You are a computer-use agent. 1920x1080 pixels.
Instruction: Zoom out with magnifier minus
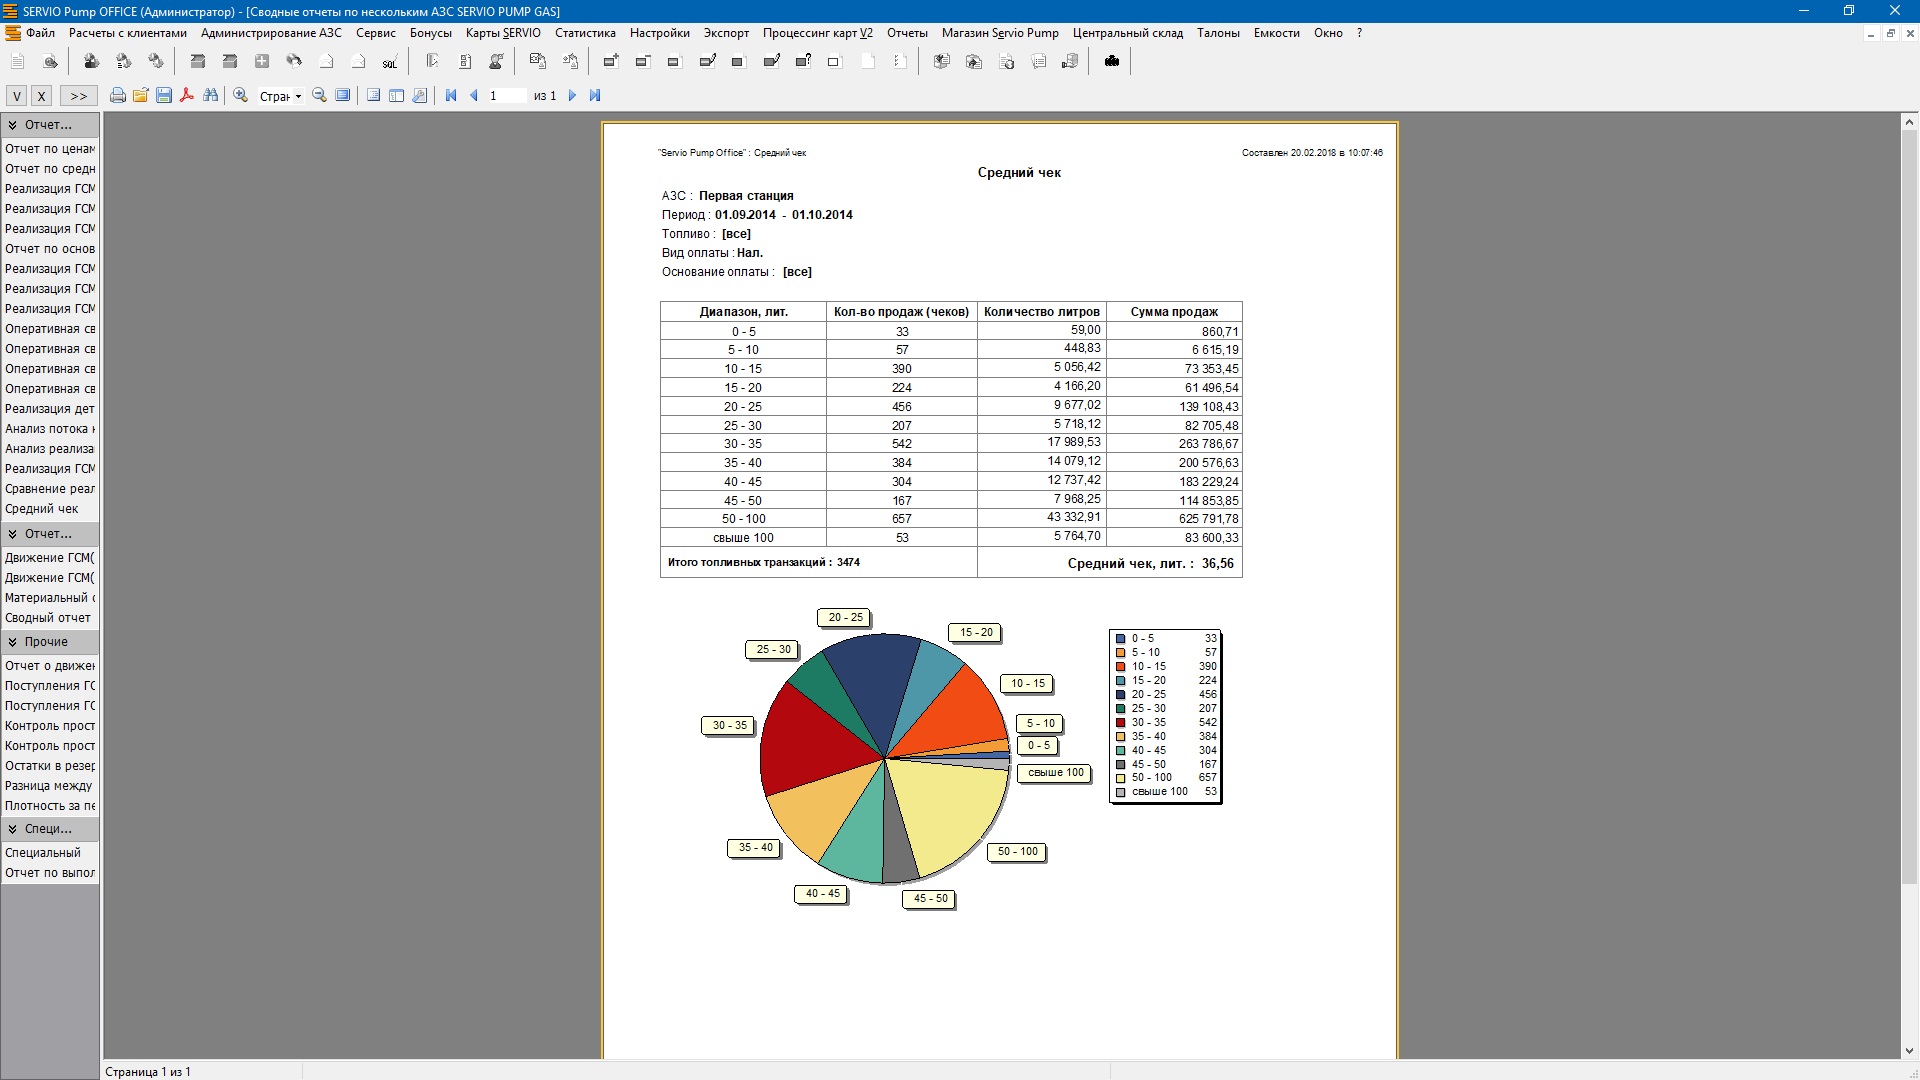319,96
